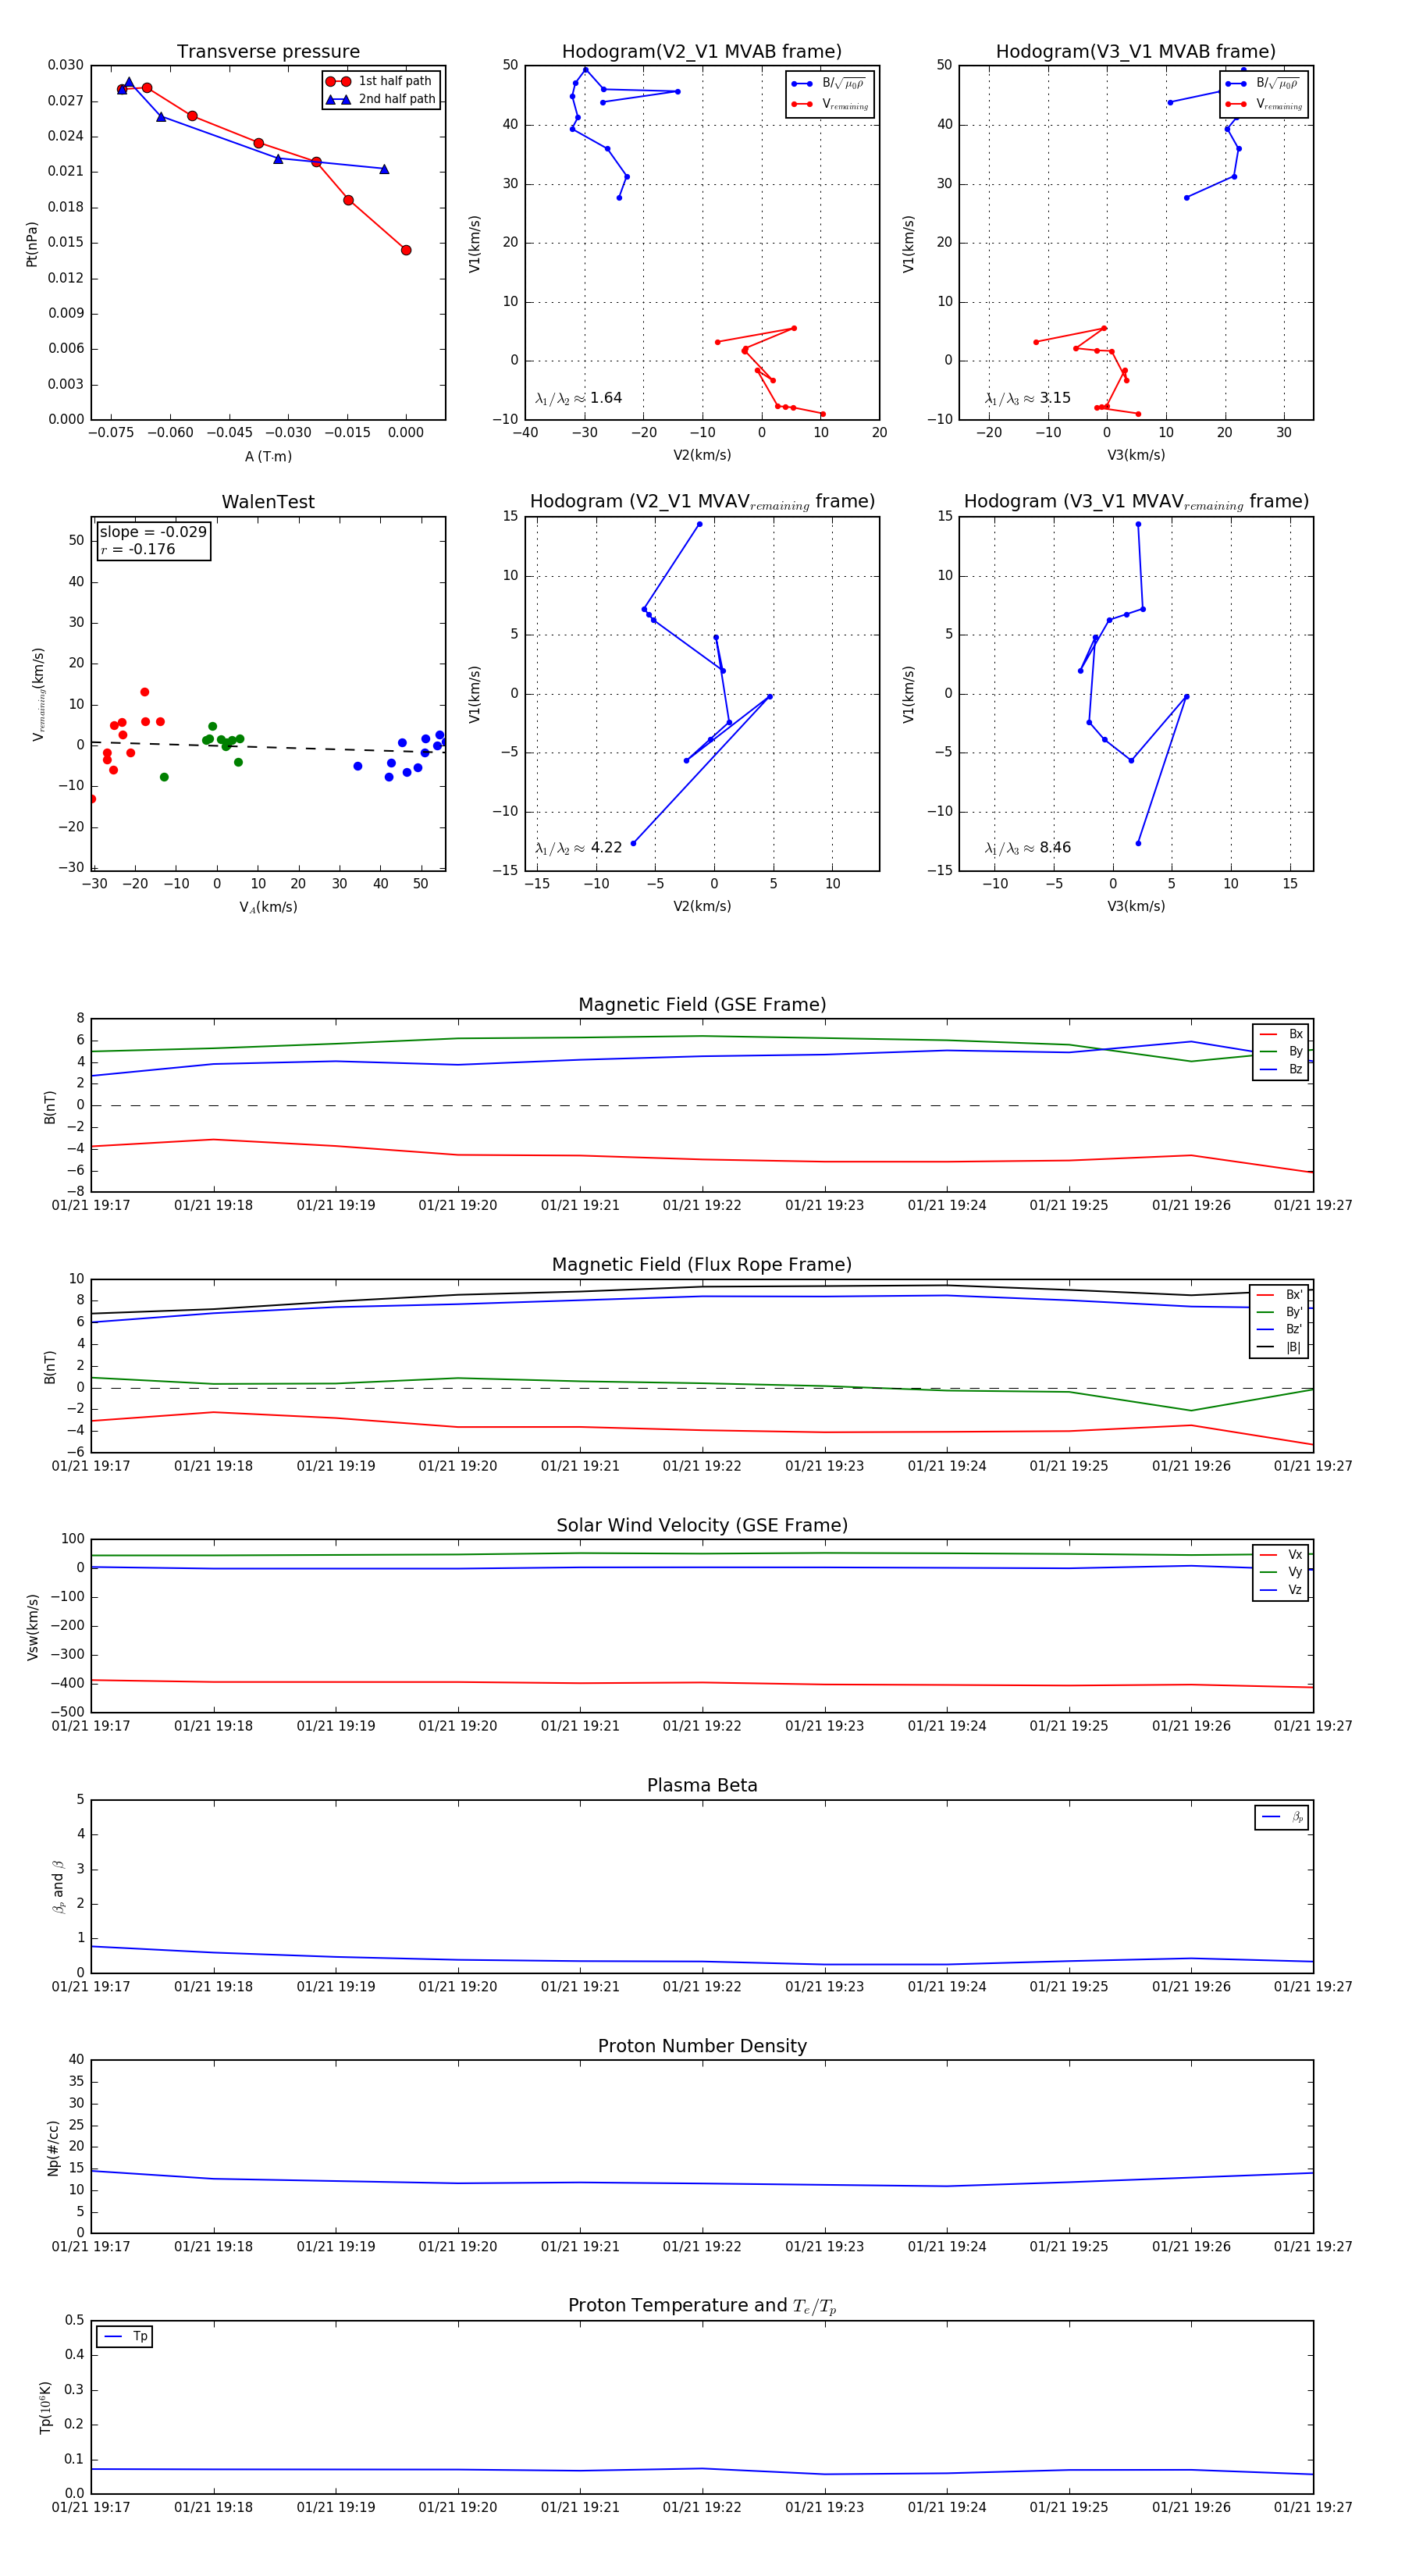Click 'Proton Temperature and Te/Tp' title
Viewport: 1405px width, 2576px height.
[x=702, y=2306]
